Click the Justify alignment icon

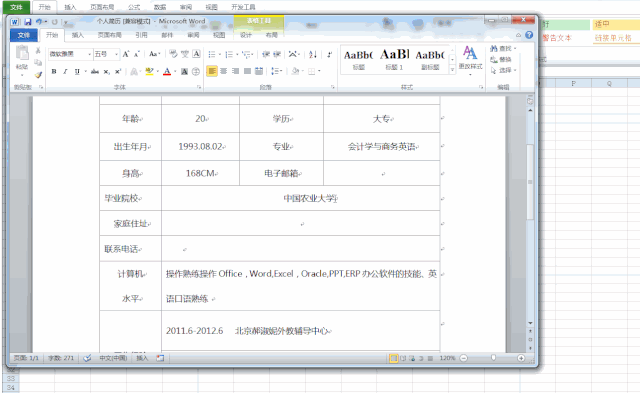pos(247,71)
